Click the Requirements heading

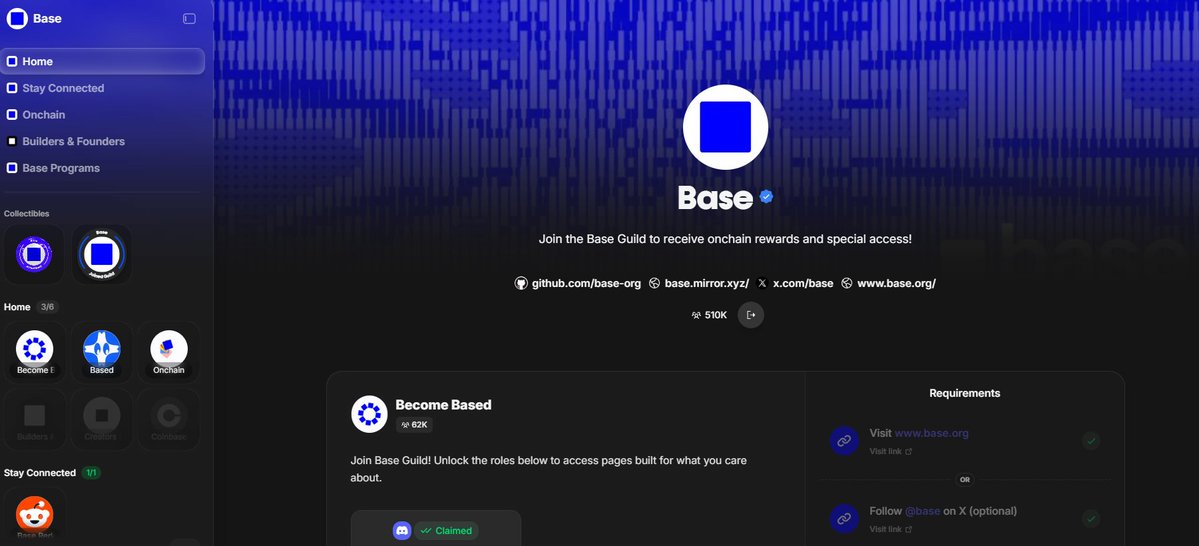(964, 393)
